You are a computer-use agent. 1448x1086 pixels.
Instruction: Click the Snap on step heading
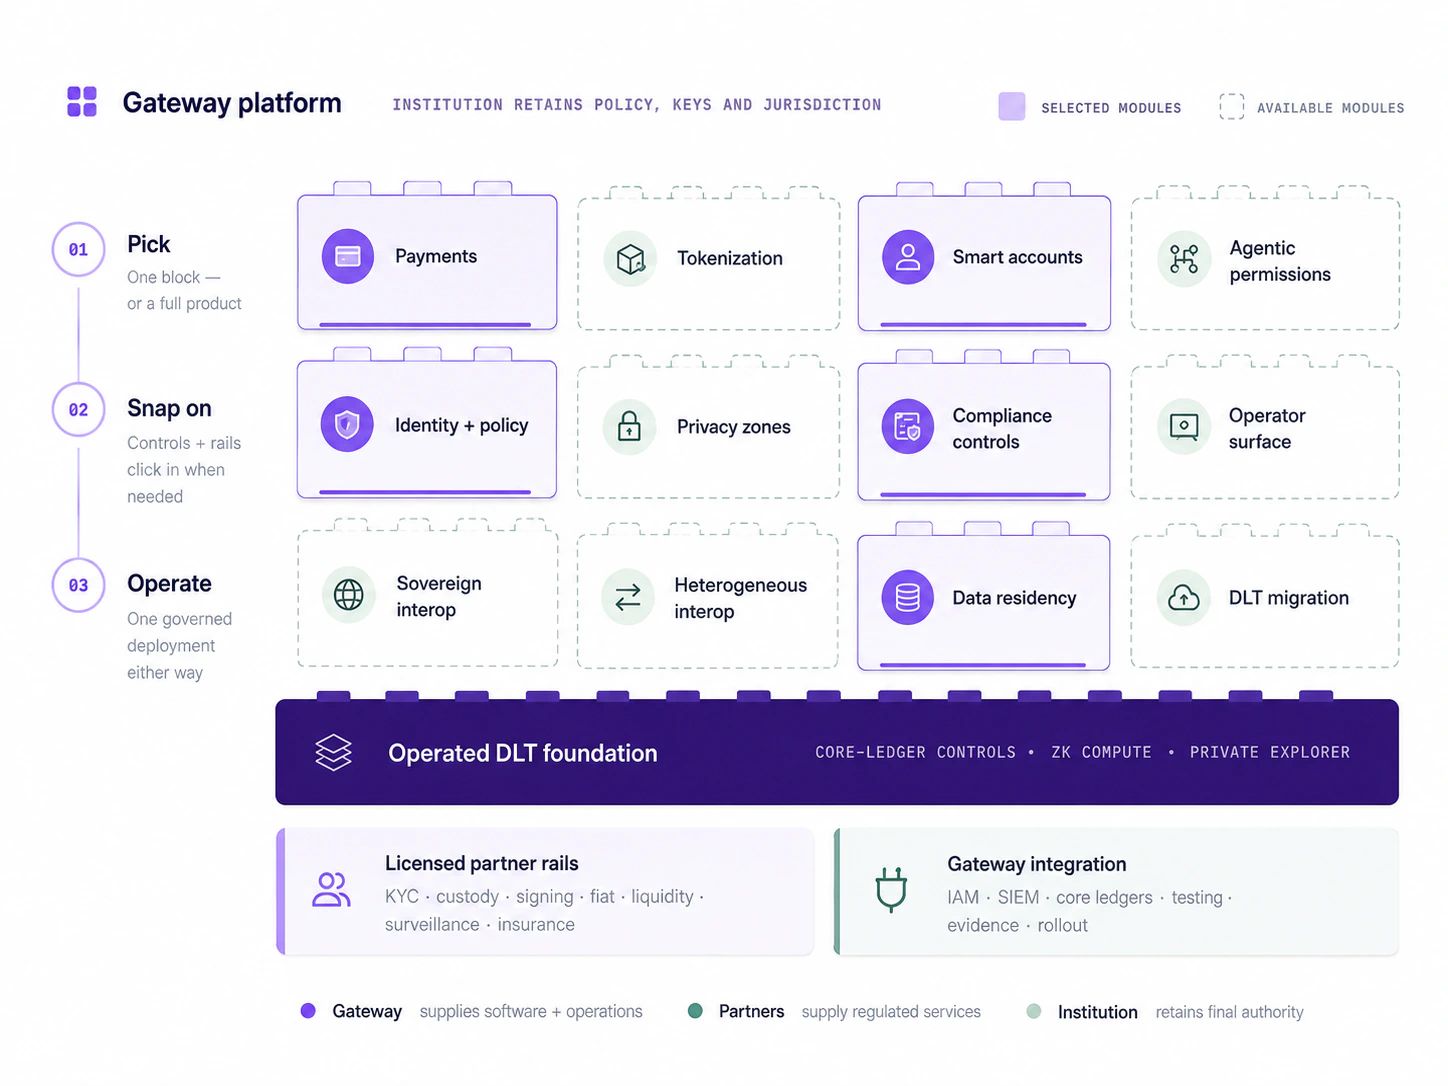[169, 408]
